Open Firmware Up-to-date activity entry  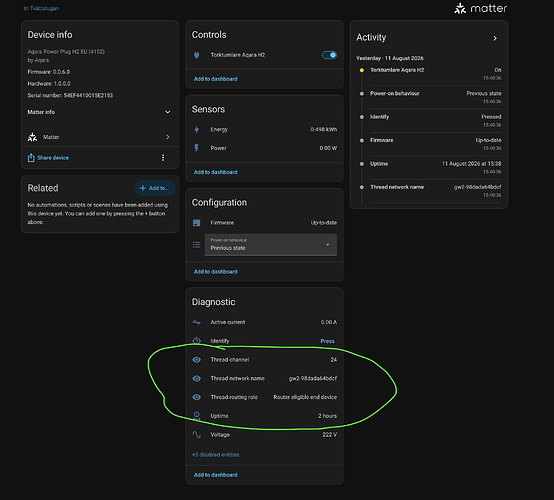[x=435, y=143]
